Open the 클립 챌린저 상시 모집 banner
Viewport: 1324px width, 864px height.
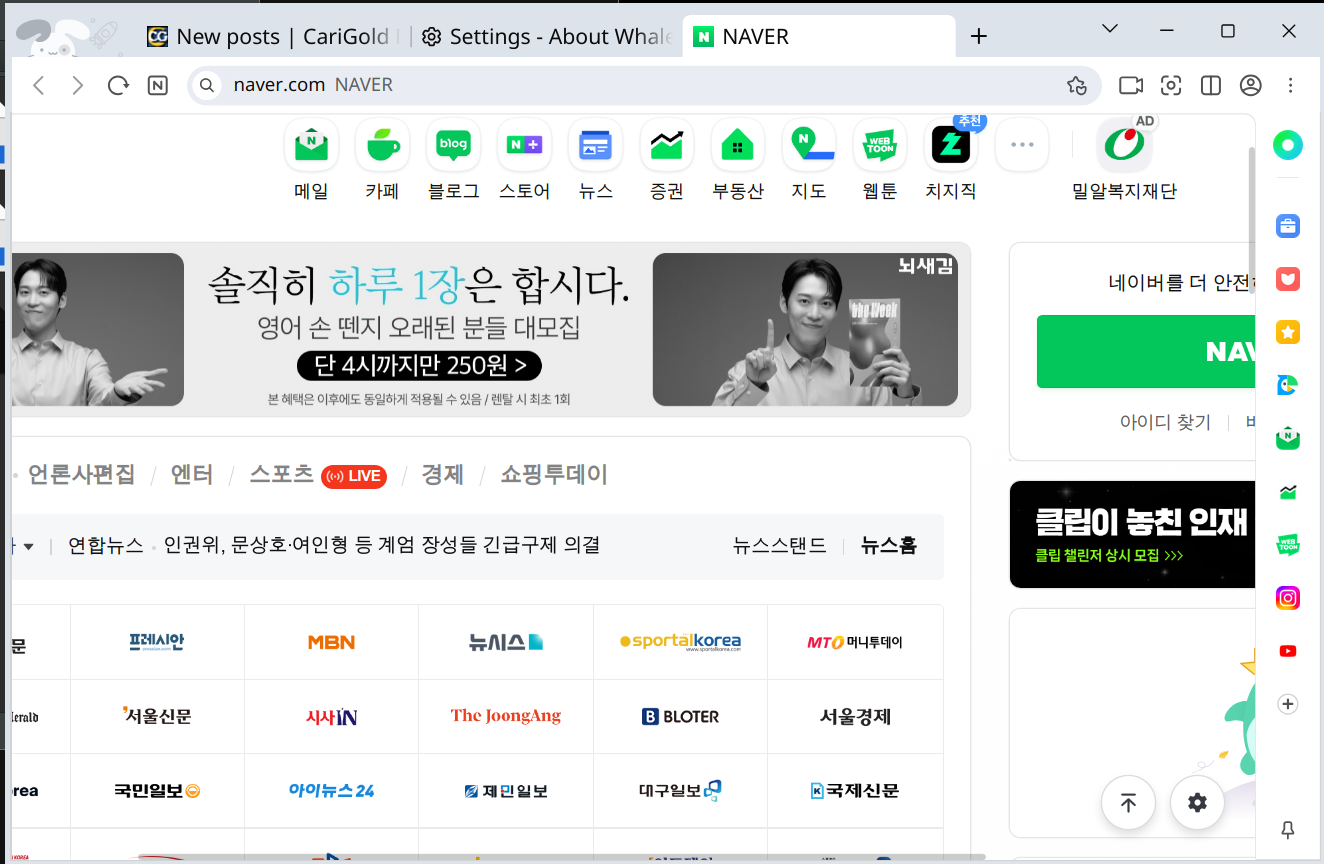(1132, 534)
